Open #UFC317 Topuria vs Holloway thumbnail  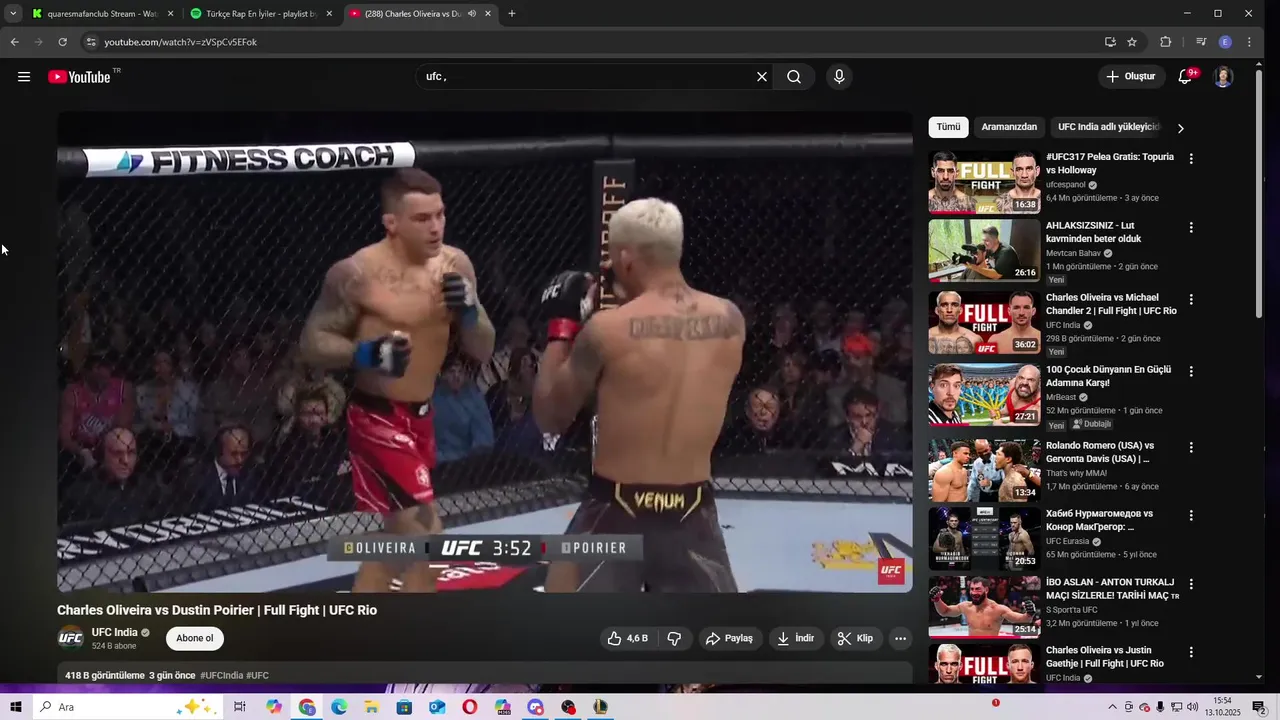coord(984,182)
